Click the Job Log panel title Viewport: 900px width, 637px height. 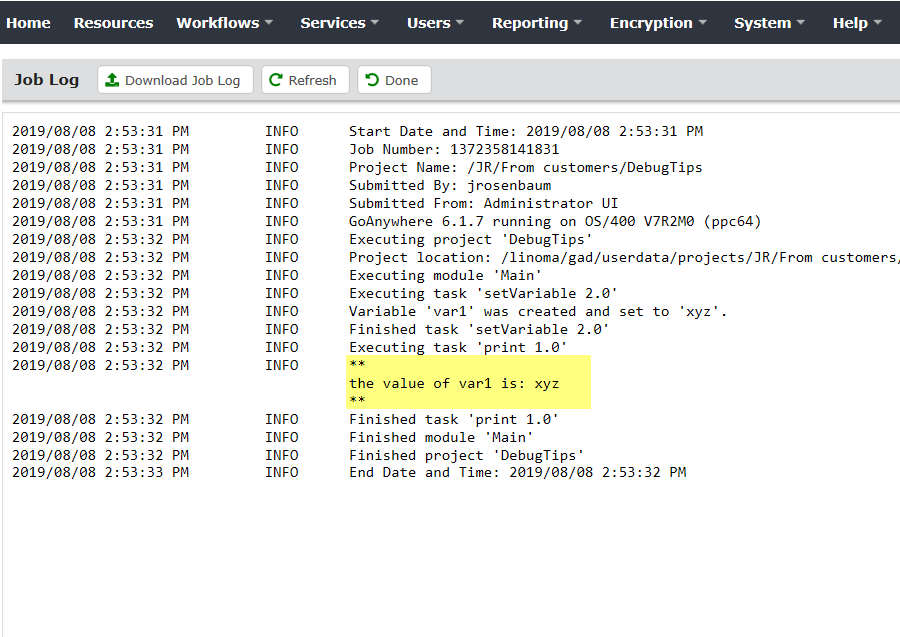(47, 80)
